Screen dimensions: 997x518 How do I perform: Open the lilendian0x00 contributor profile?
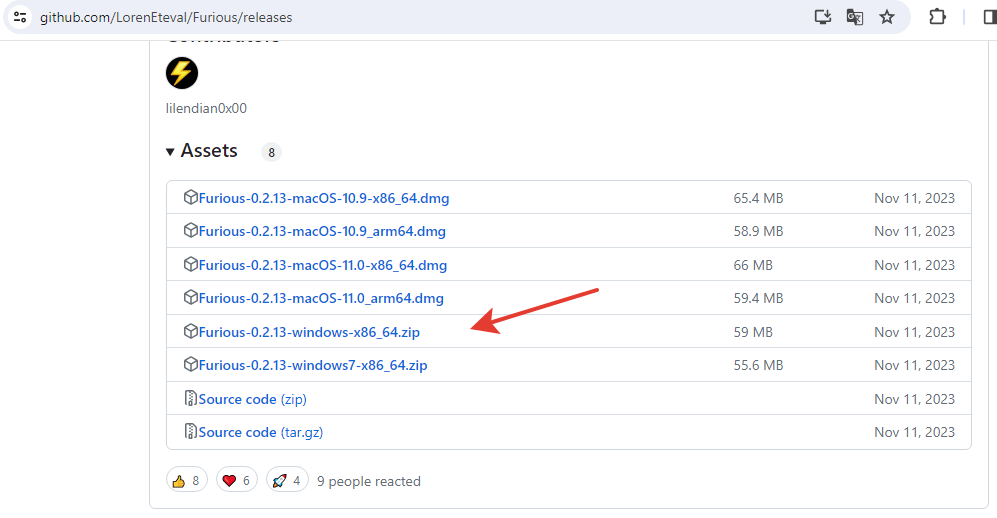tap(206, 108)
